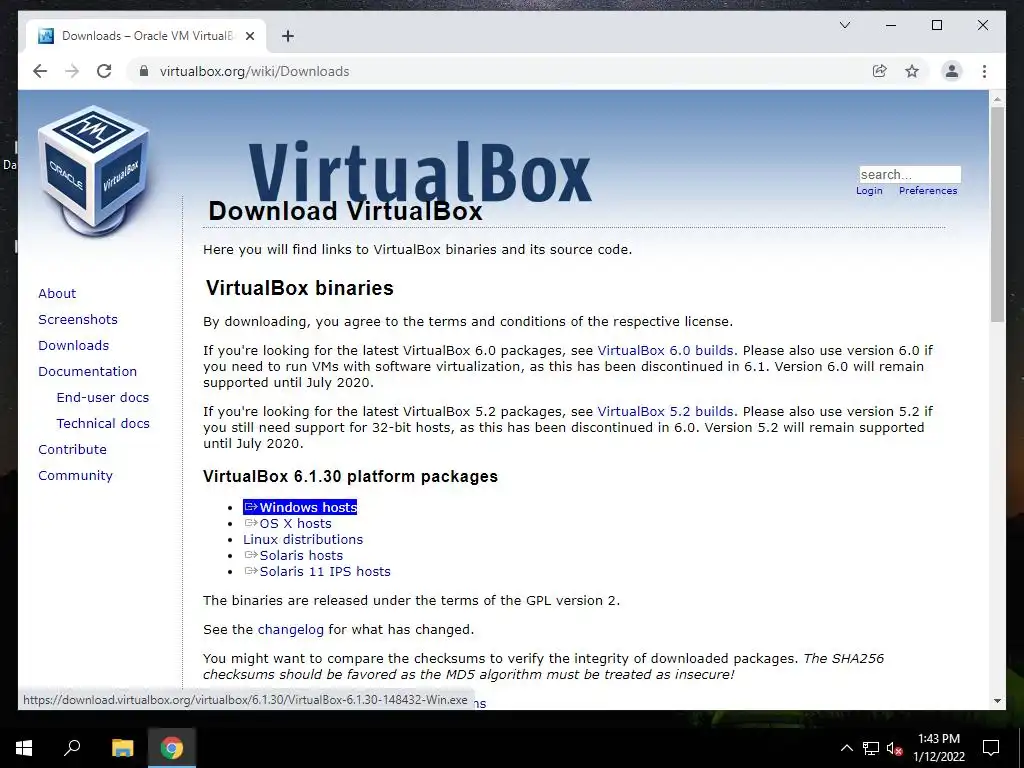Follow the VirtualBox 5.2 builds link
Viewport: 1024px width, 768px height.
click(665, 412)
